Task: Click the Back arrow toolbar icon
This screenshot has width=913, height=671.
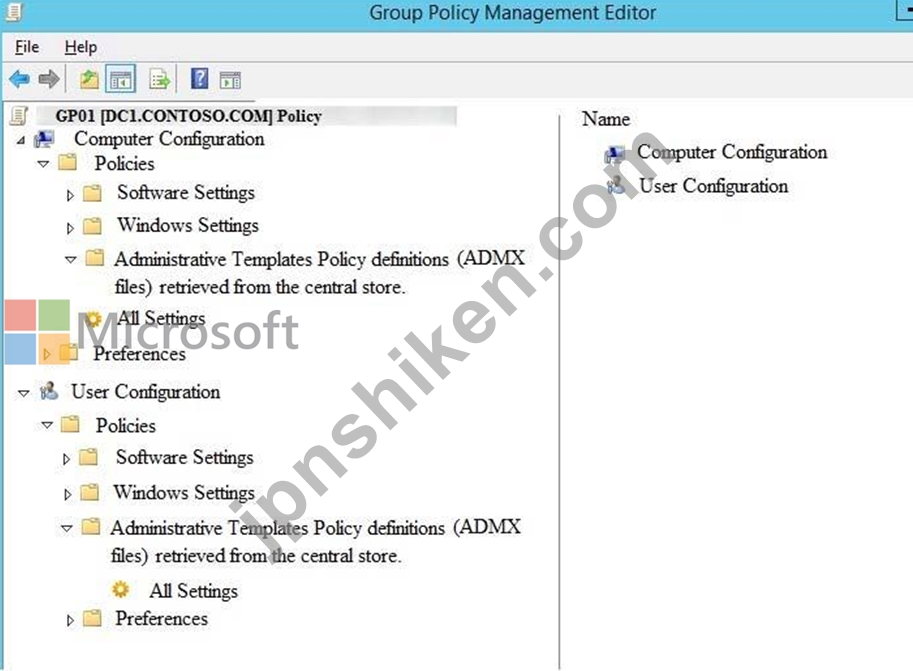Action: [19, 79]
